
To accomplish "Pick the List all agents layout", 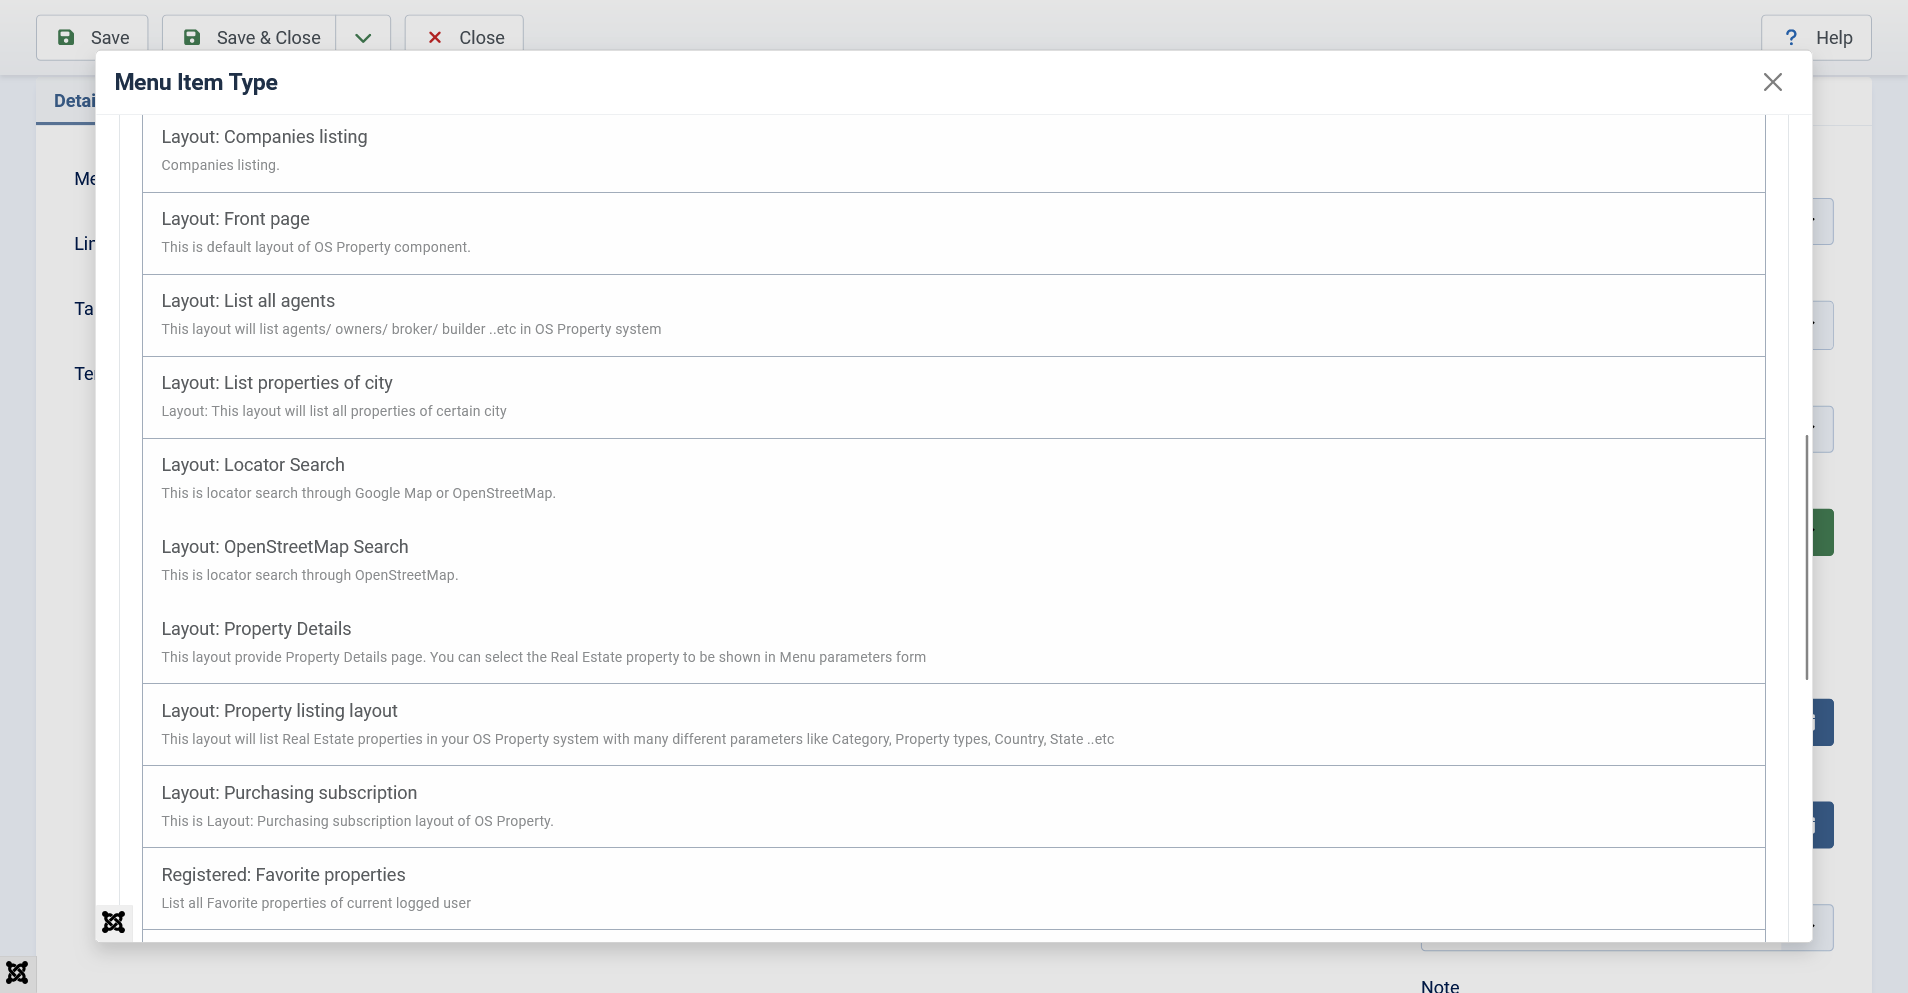I will point(248,301).
